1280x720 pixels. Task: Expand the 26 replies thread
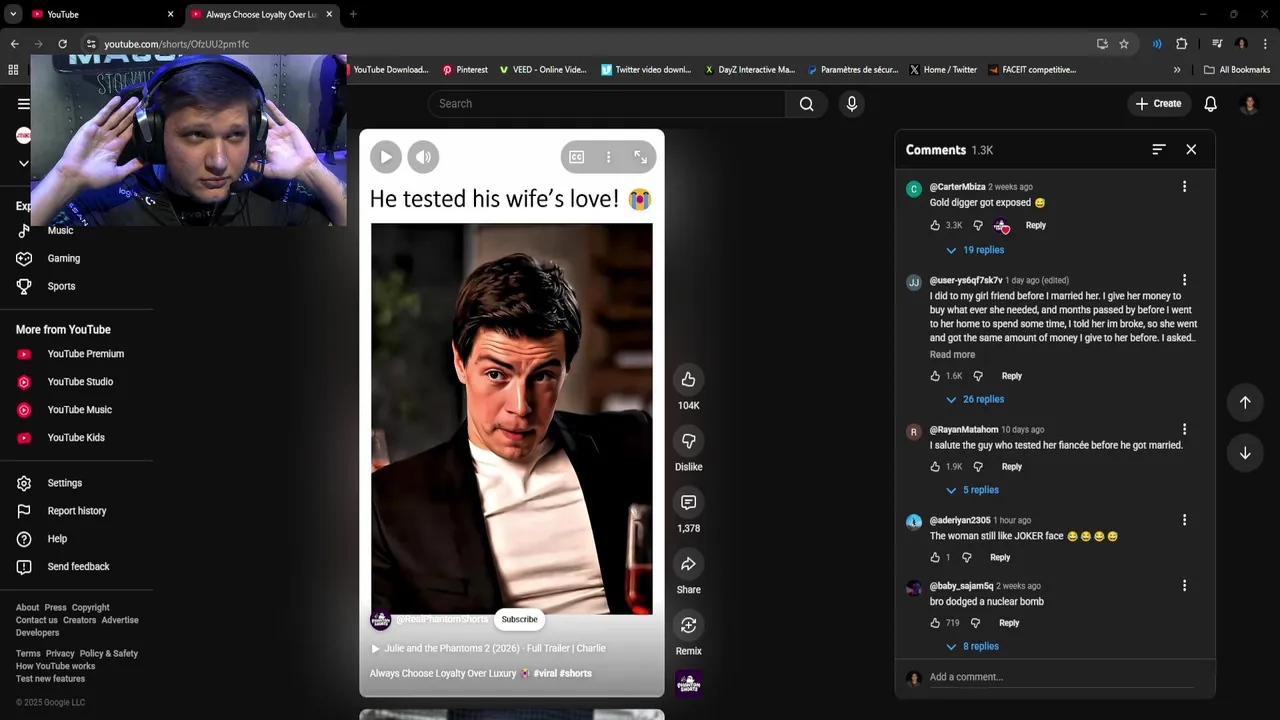coord(975,399)
